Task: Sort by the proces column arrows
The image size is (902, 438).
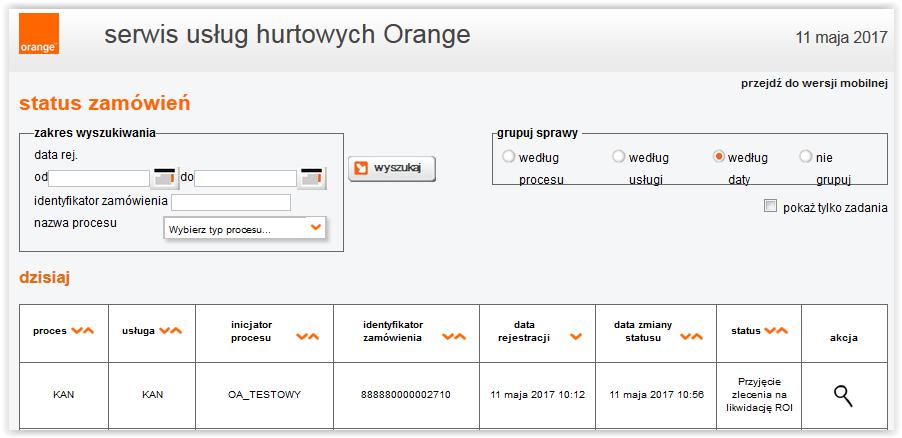Action: pos(82,331)
